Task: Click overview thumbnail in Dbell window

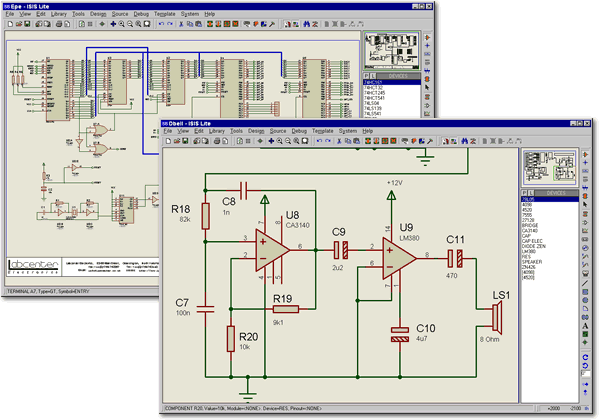Action: (x=550, y=166)
